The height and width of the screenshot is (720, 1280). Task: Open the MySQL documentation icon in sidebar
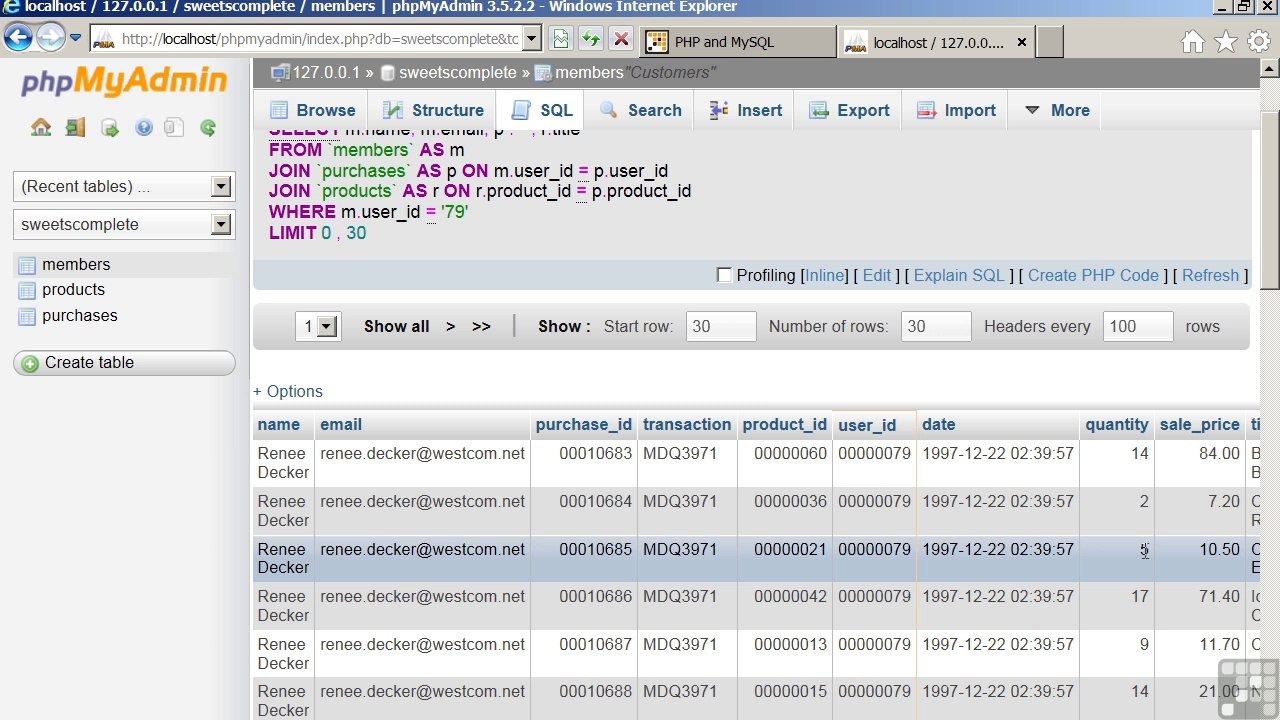[x=174, y=127]
